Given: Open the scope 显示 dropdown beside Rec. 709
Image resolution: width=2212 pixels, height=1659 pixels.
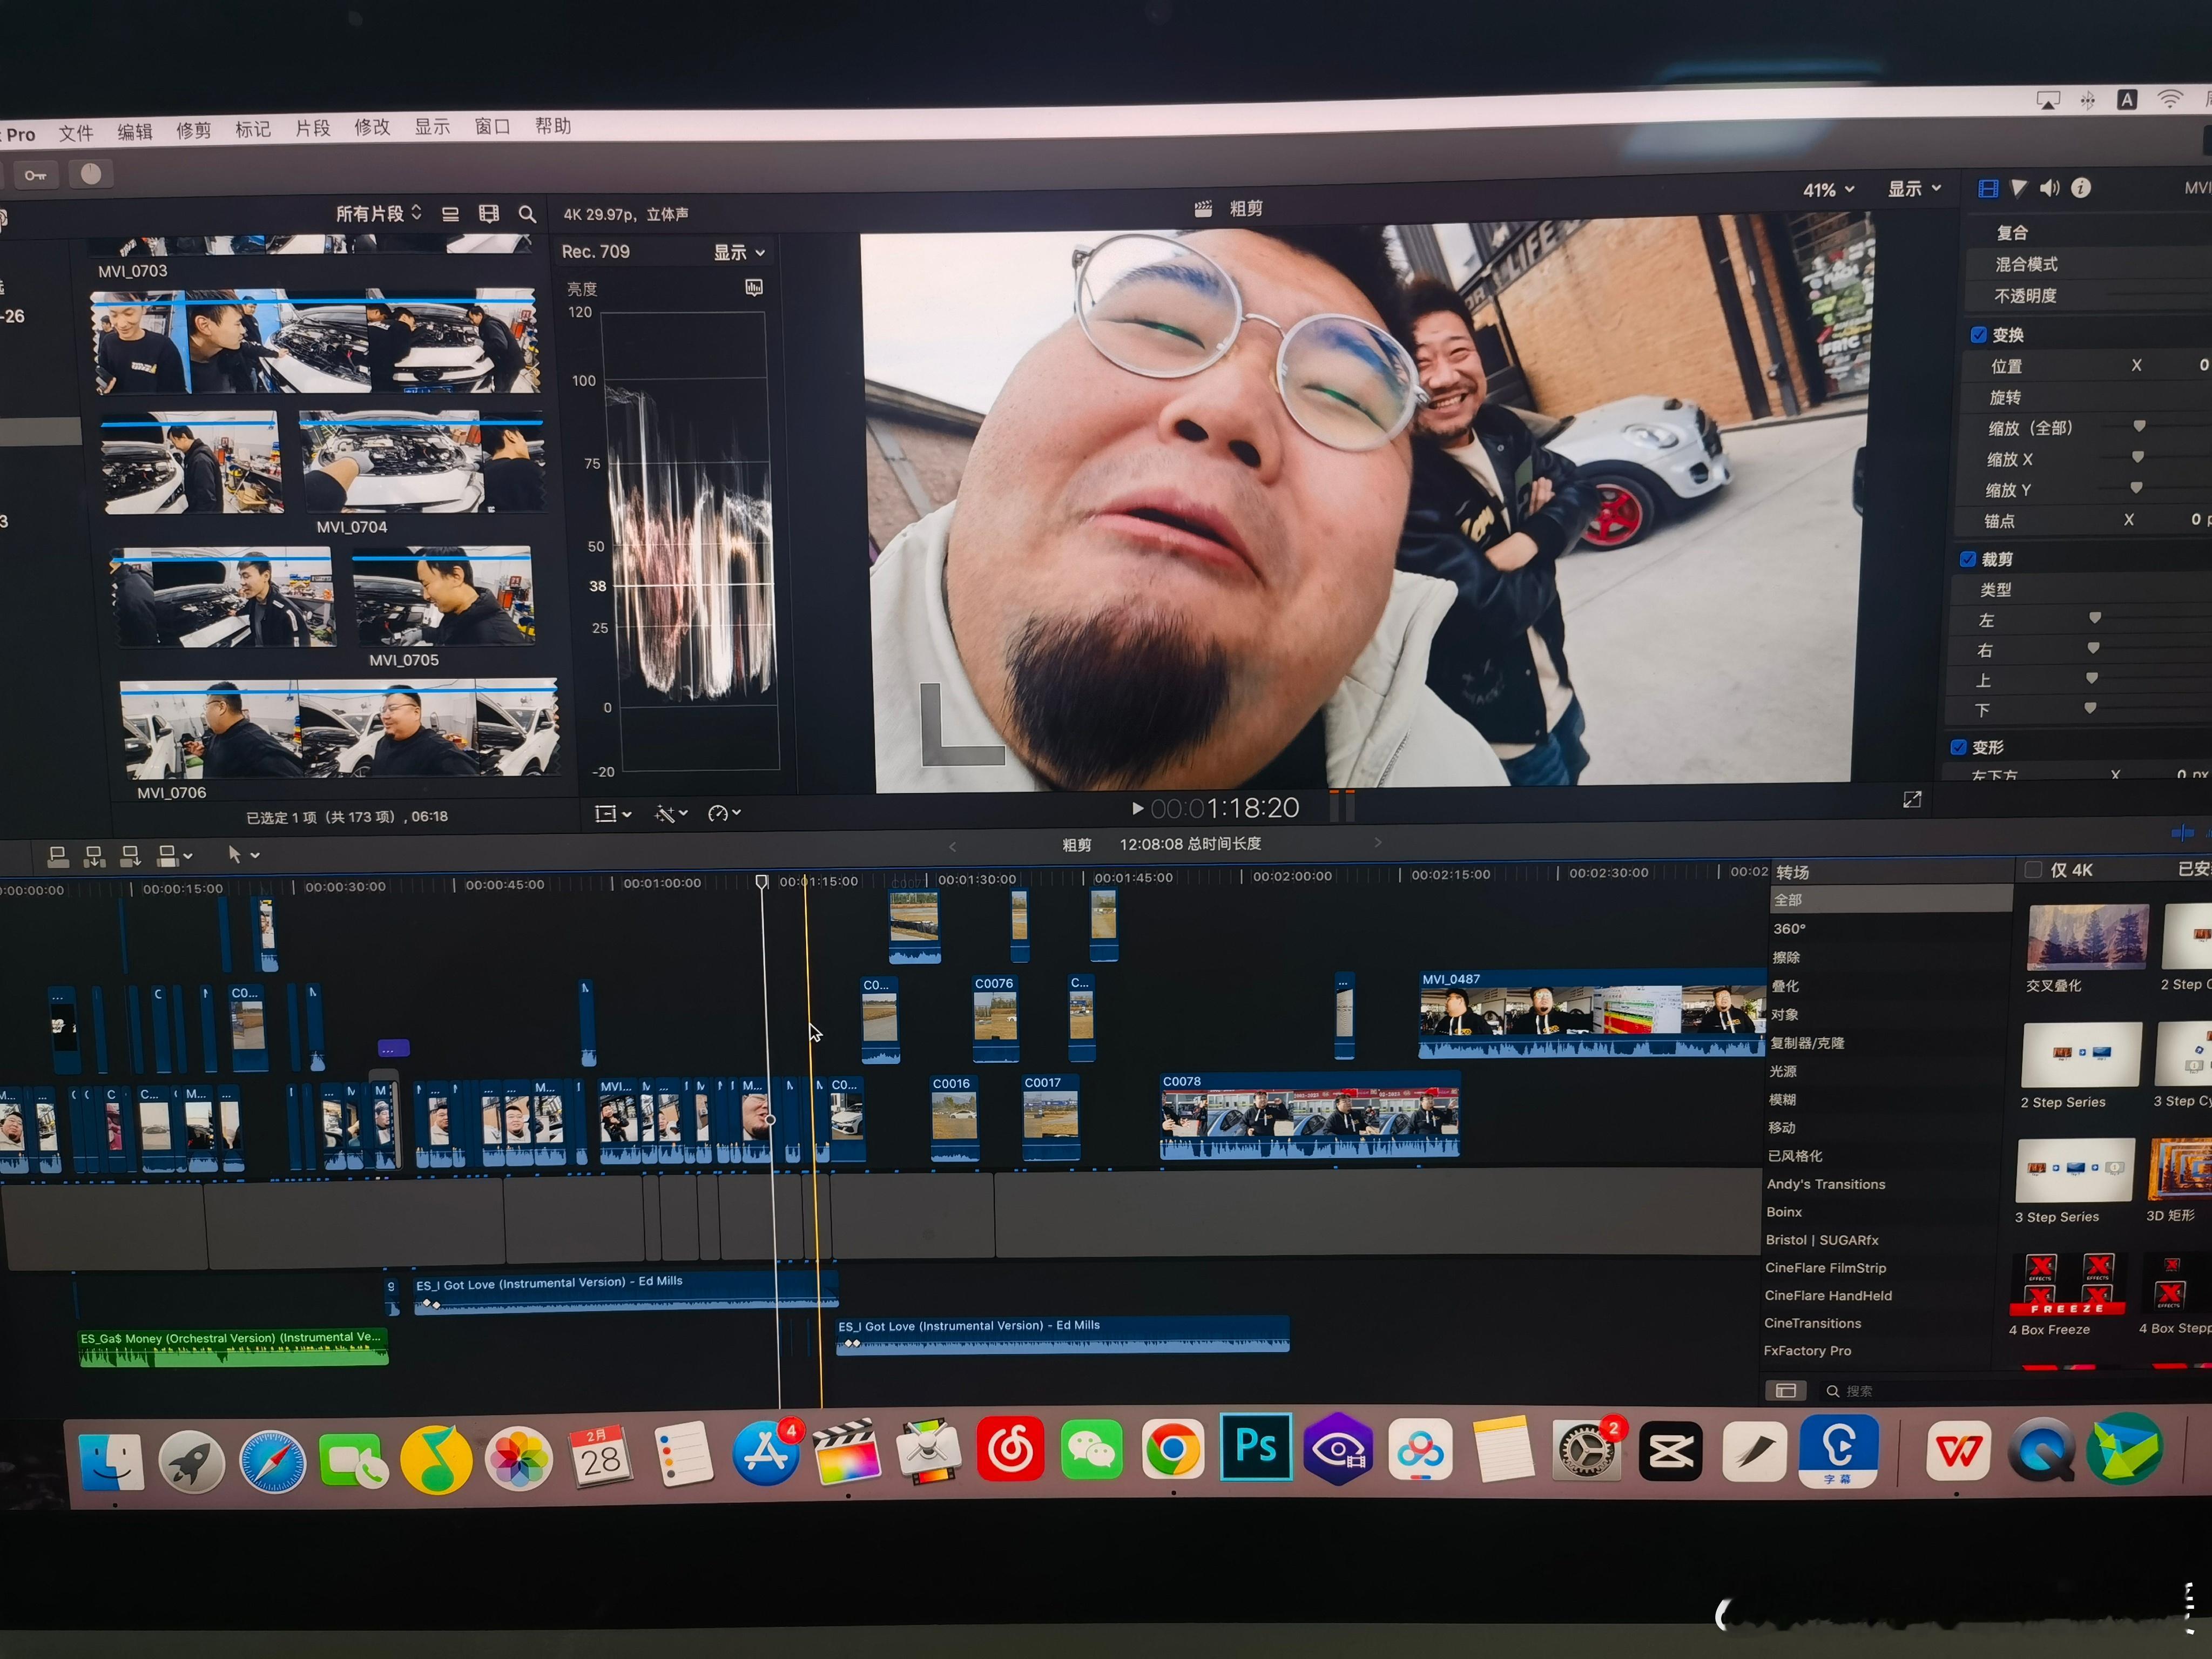Looking at the screenshot, I should [739, 252].
